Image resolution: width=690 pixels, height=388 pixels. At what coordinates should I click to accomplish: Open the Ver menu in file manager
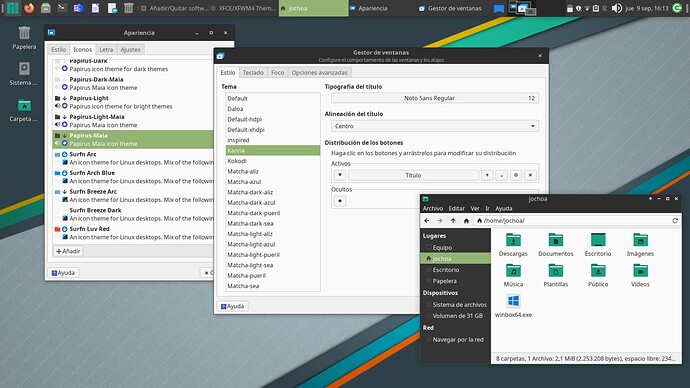tap(475, 209)
